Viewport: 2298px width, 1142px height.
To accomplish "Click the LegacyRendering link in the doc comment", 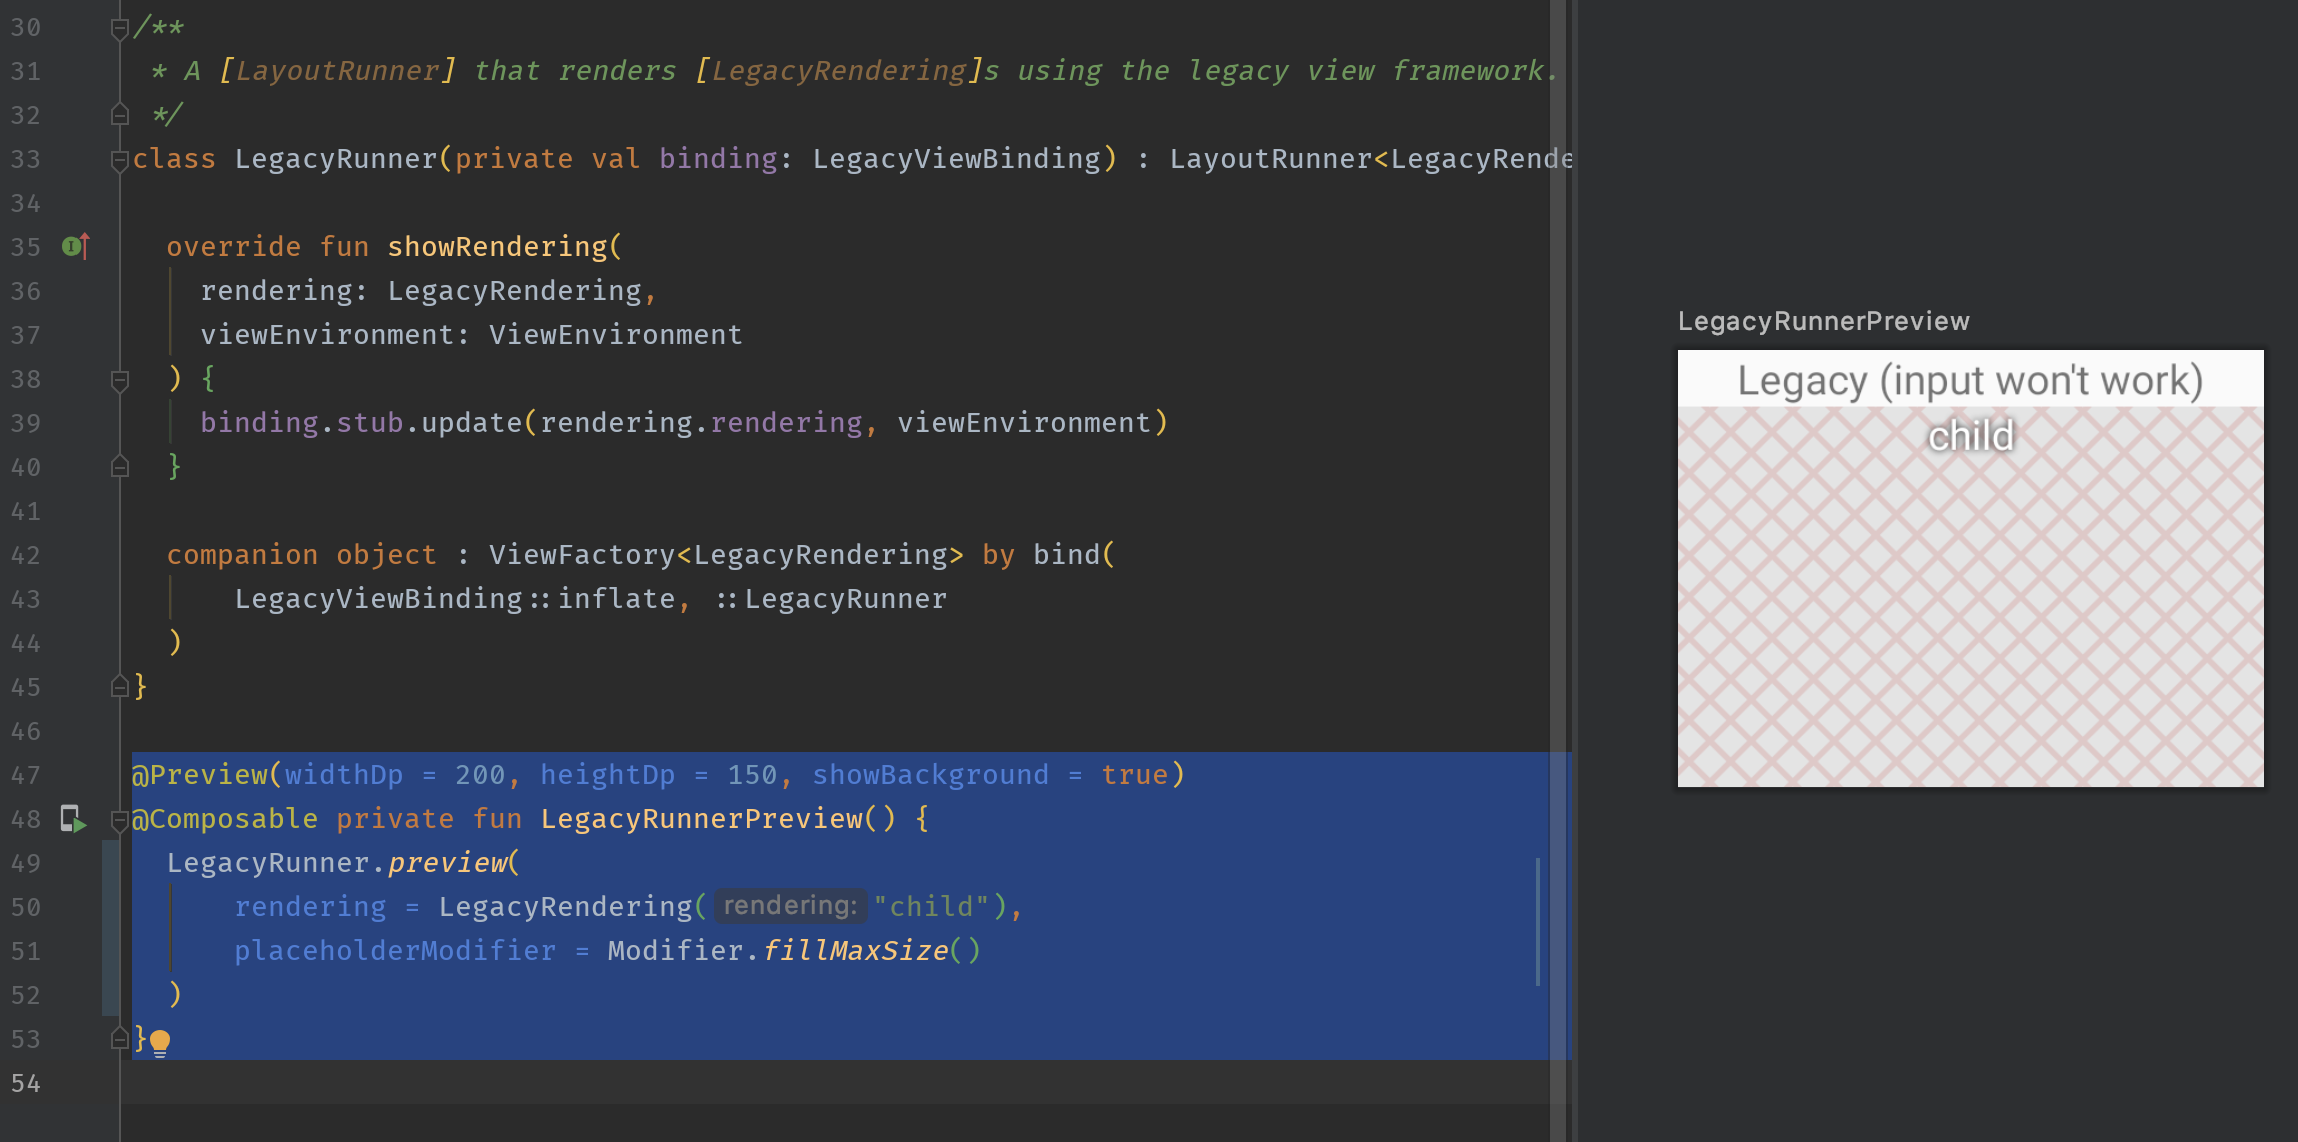I will (x=838, y=71).
